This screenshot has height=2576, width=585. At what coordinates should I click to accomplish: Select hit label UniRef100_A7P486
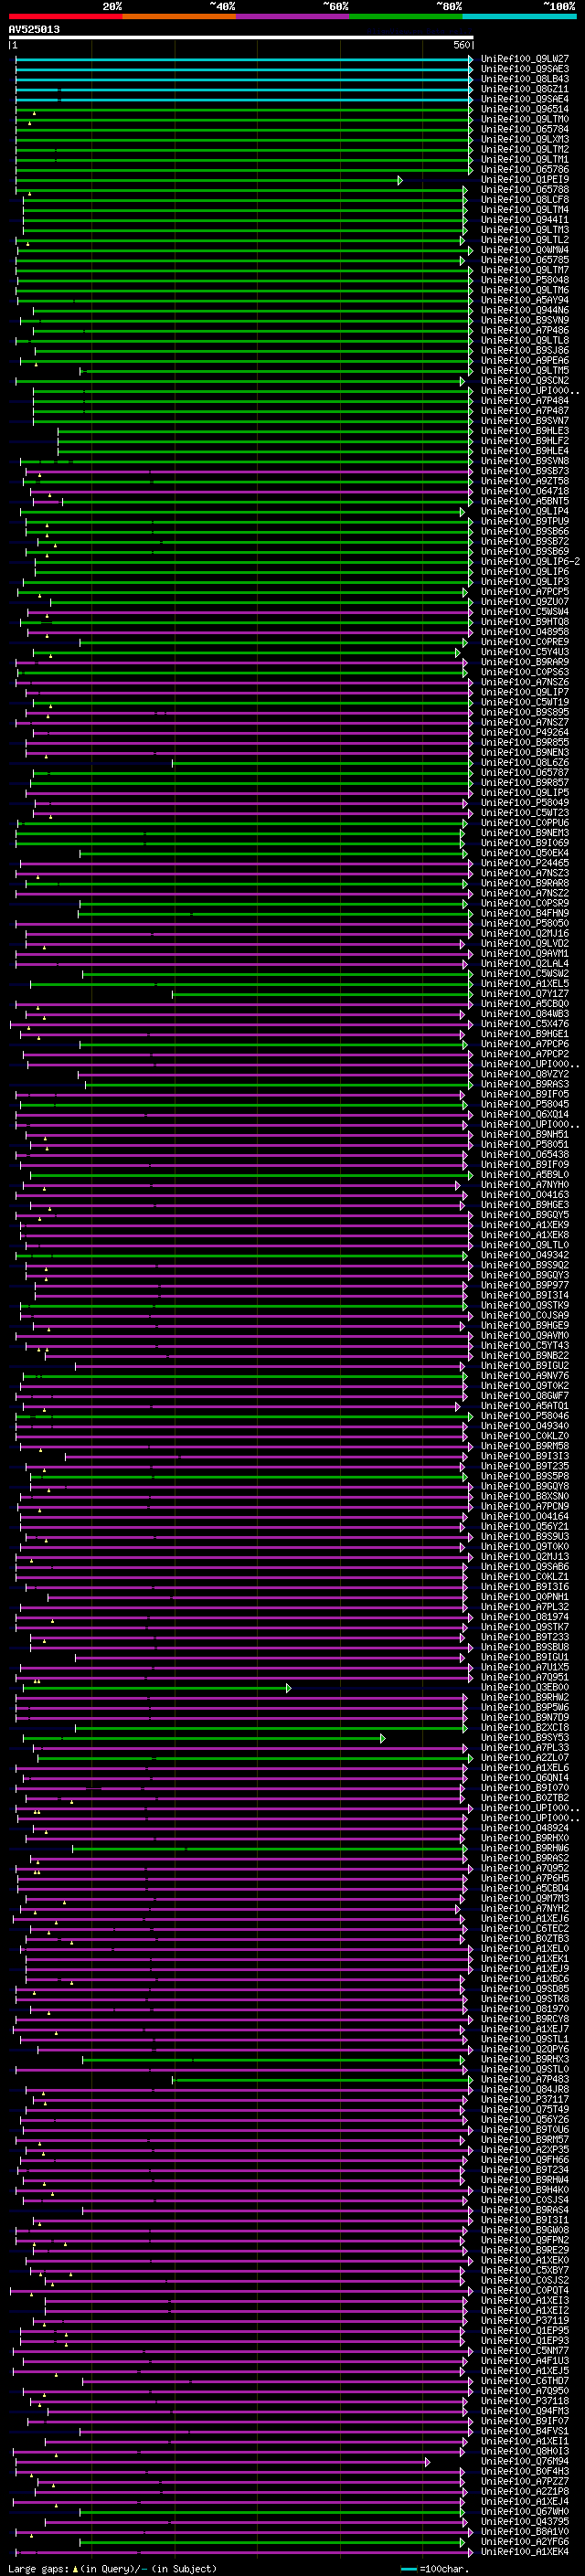click(x=525, y=331)
